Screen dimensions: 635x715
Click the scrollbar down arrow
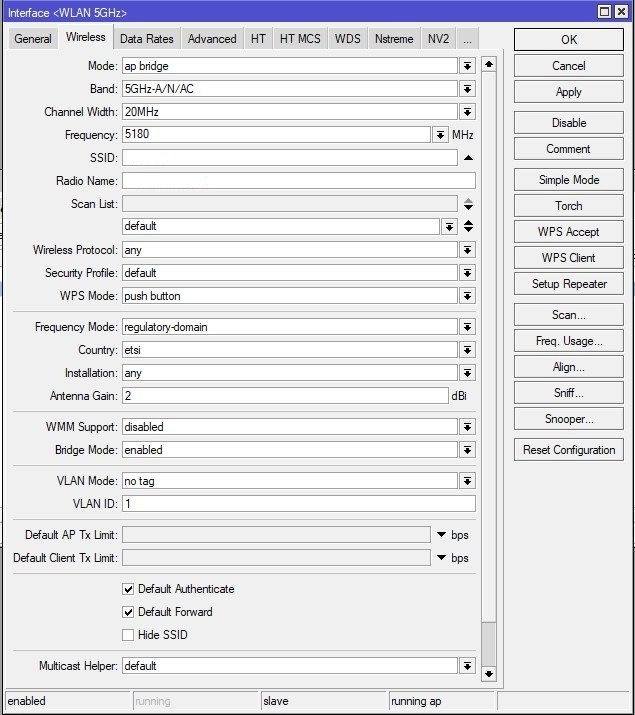pyautogui.click(x=489, y=674)
